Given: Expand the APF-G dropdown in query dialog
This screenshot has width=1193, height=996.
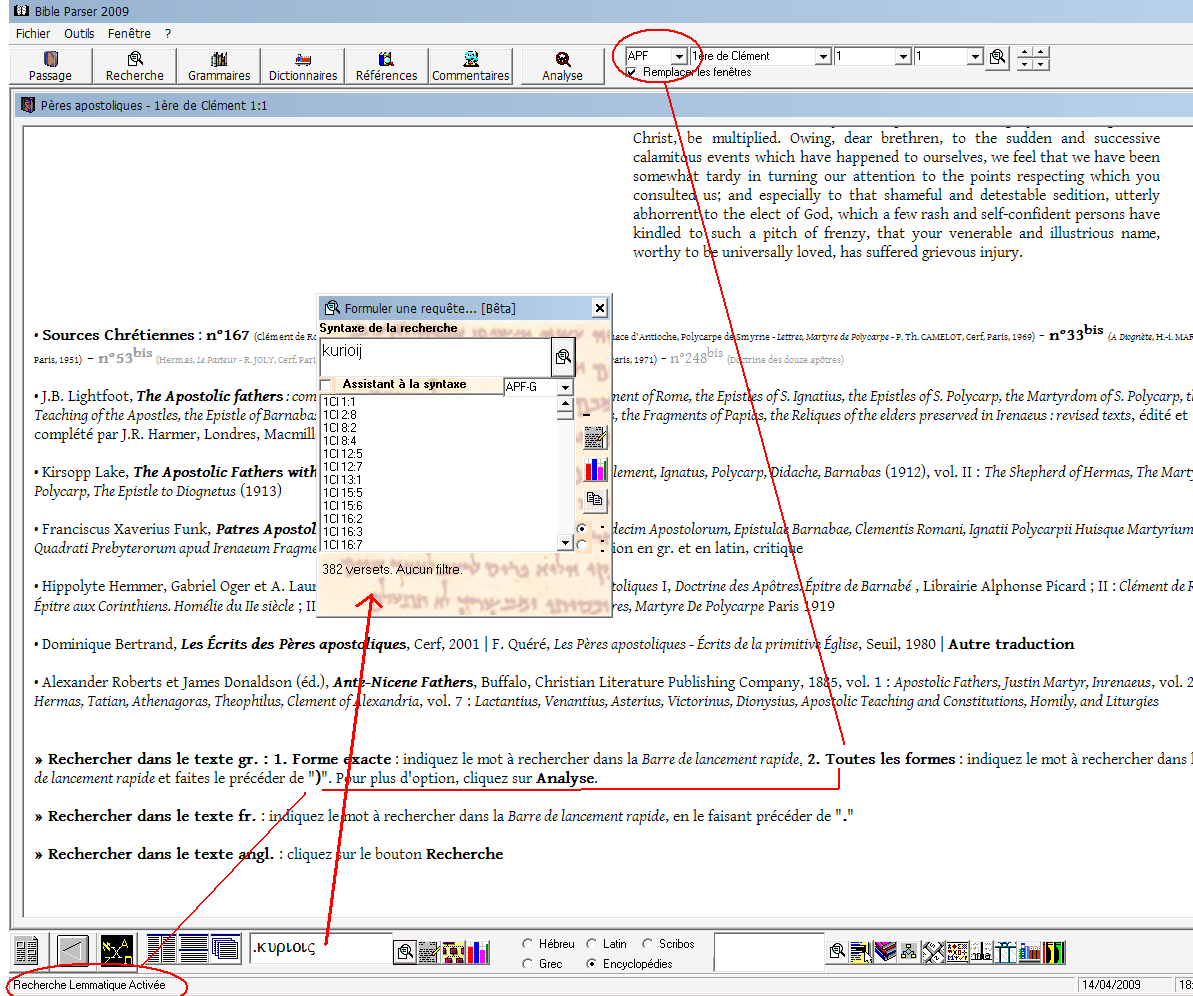Looking at the screenshot, I should tap(565, 387).
